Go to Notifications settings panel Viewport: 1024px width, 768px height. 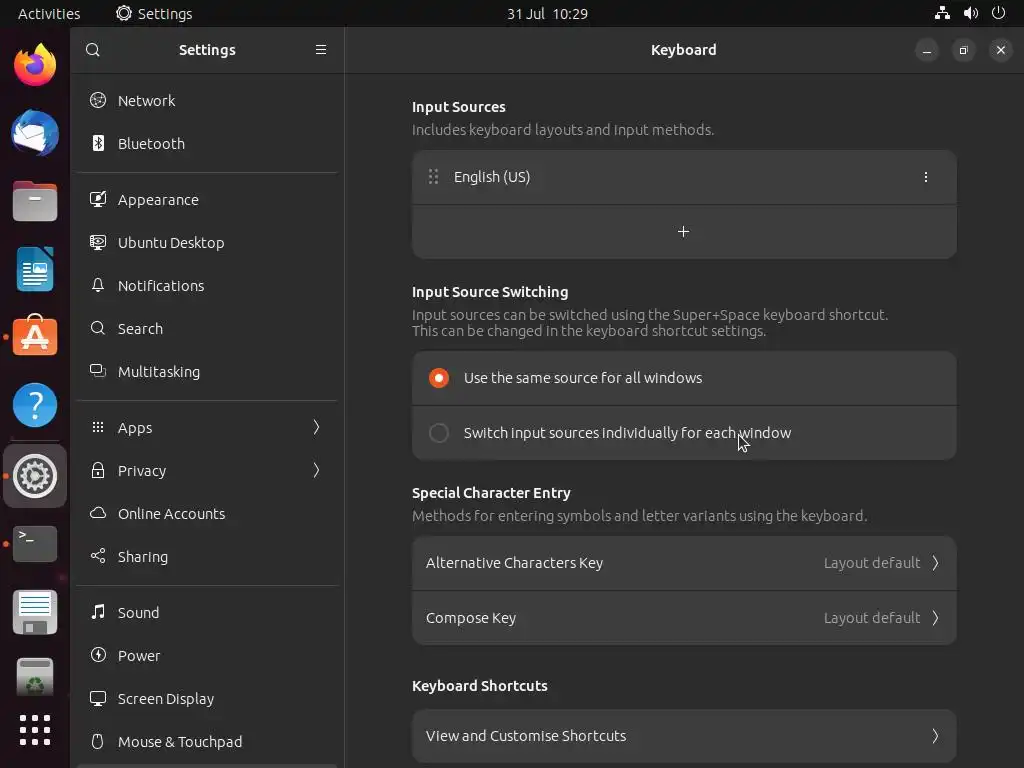pyautogui.click(x=160, y=286)
